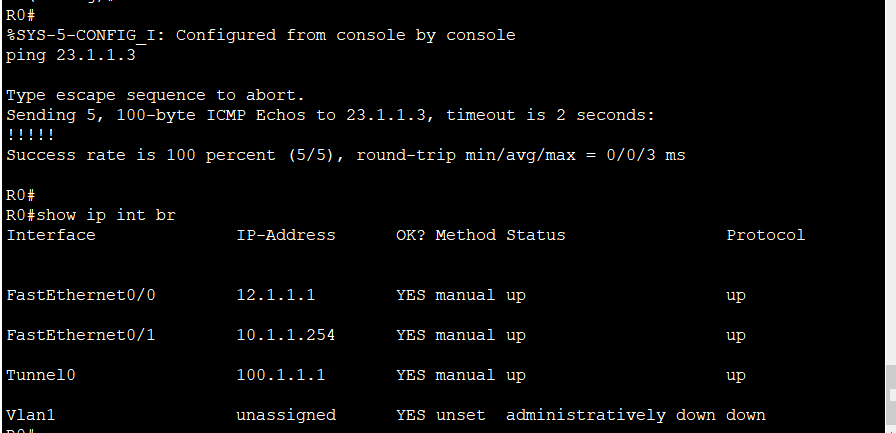Click the FastEthernet0/1 interface name
The width and height of the screenshot is (896, 433).
(x=81, y=335)
